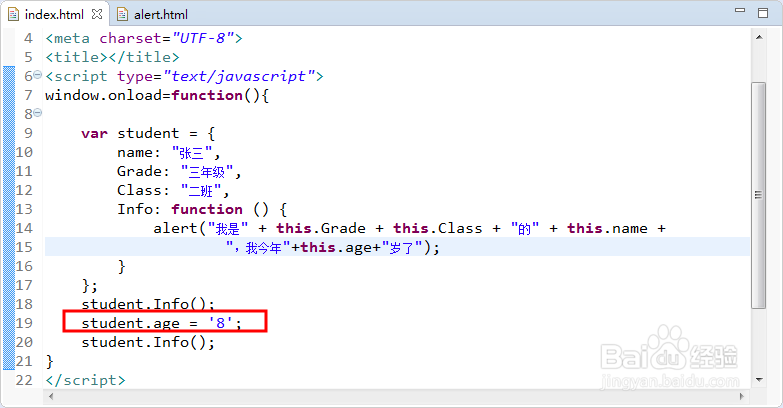Click line number 19 in the gutter
This screenshot has height=408, width=783.
(24, 323)
